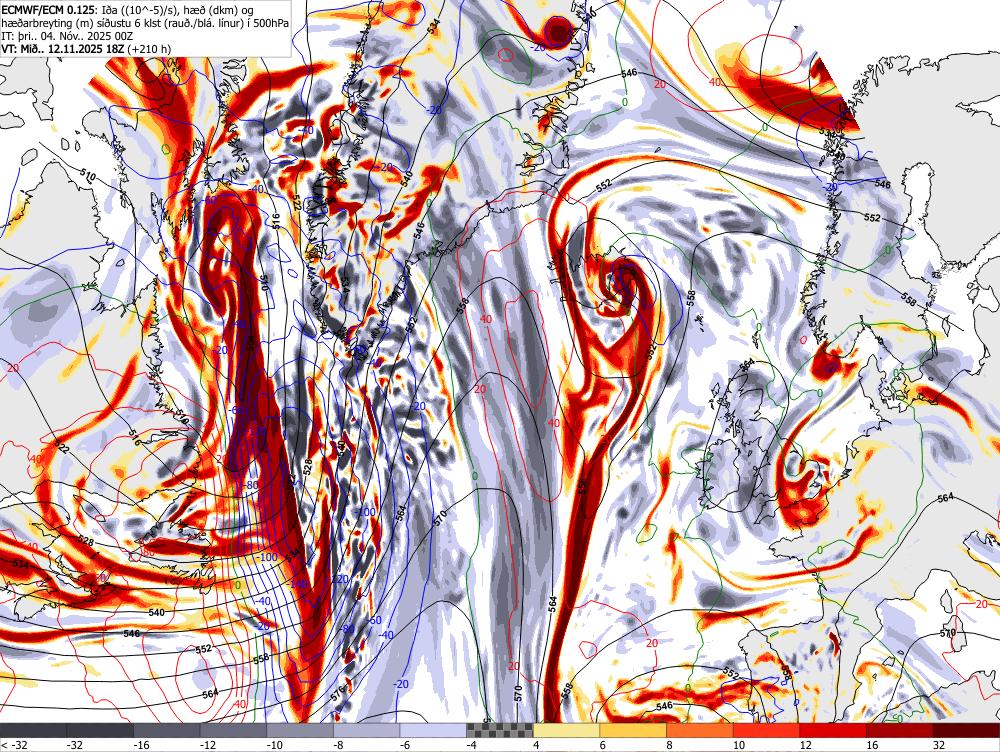Select the legend swatch for -12 to -10
Viewport: 1000px width, 752px height.
tap(233, 730)
